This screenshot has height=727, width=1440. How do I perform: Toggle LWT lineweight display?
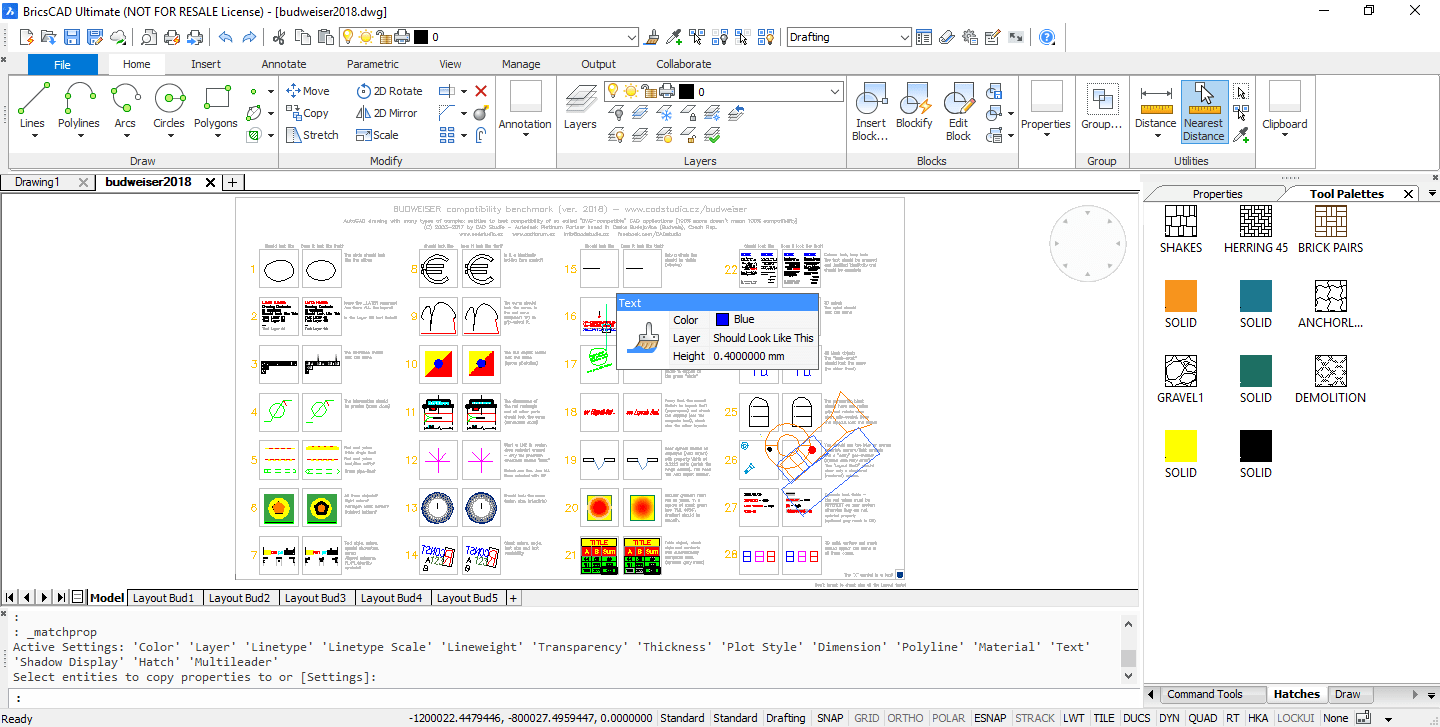click(x=1074, y=718)
